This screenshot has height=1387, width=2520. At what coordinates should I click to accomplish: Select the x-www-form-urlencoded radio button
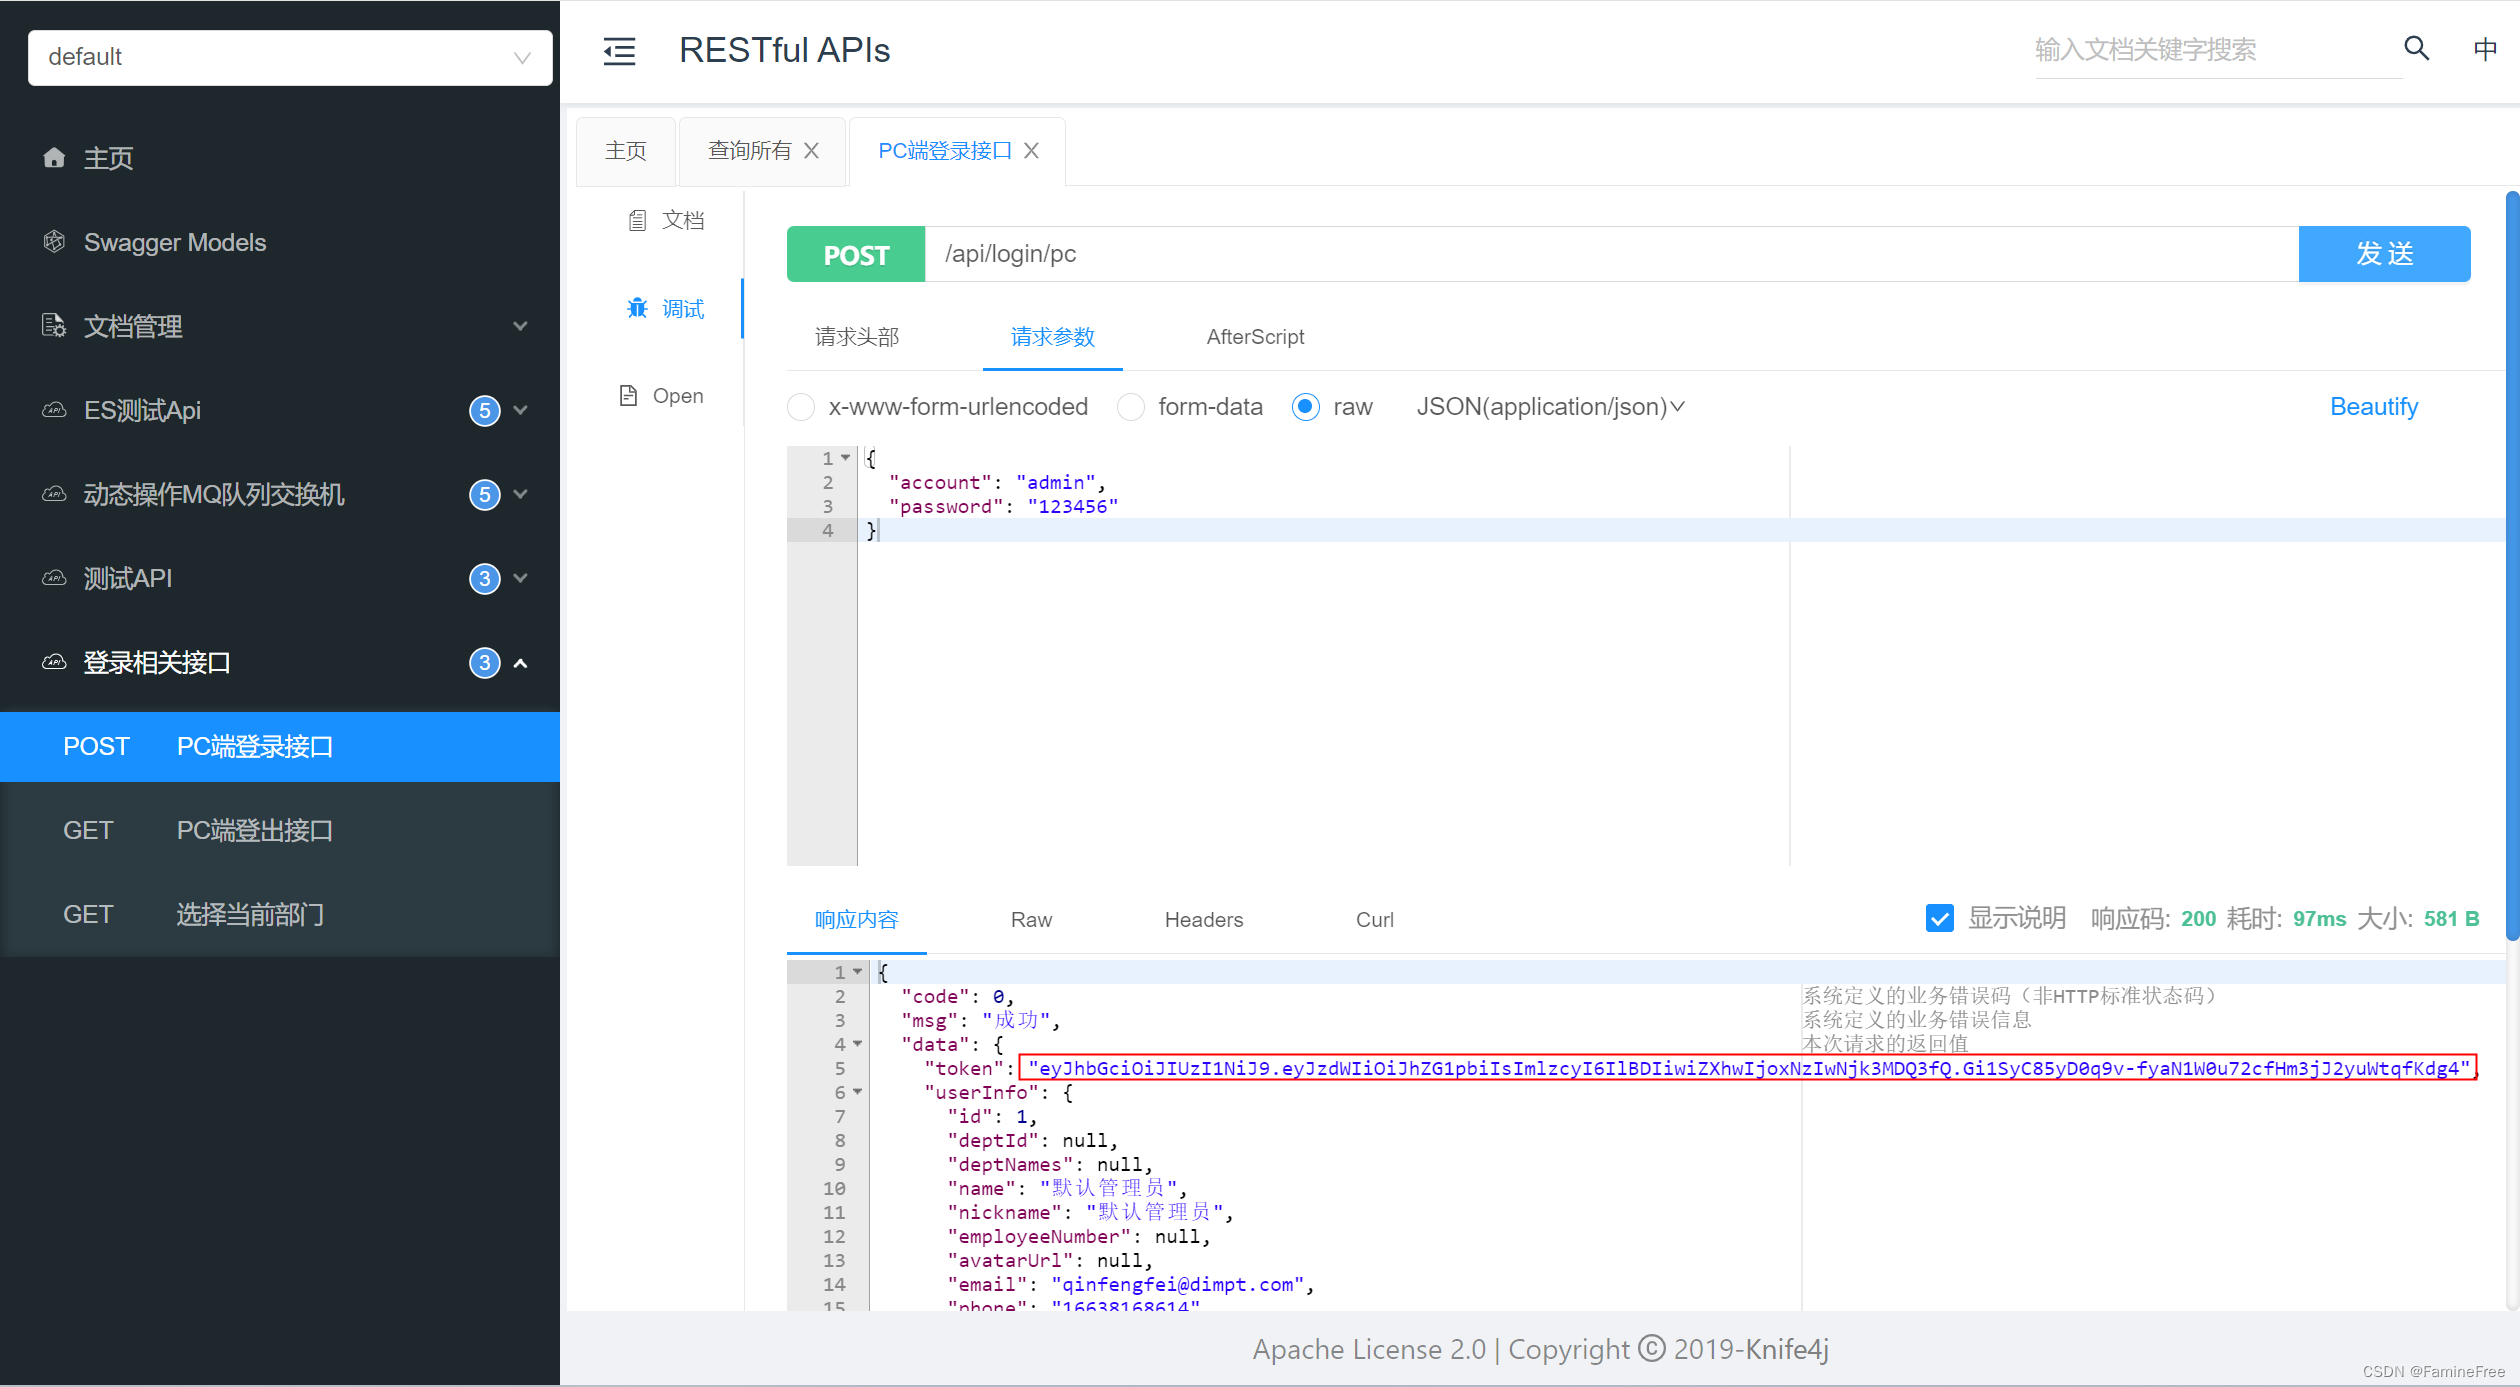[x=801, y=407]
